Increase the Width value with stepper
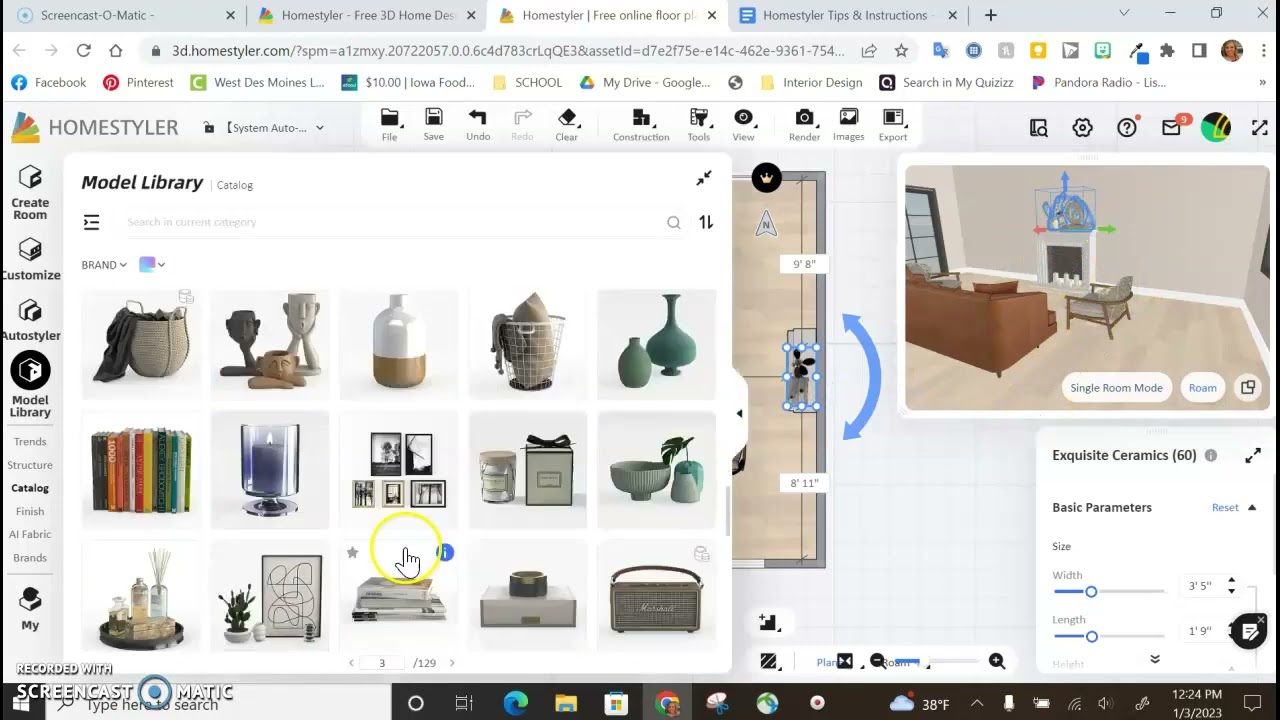The image size is (1280, 720). [x=1231, y=580]
